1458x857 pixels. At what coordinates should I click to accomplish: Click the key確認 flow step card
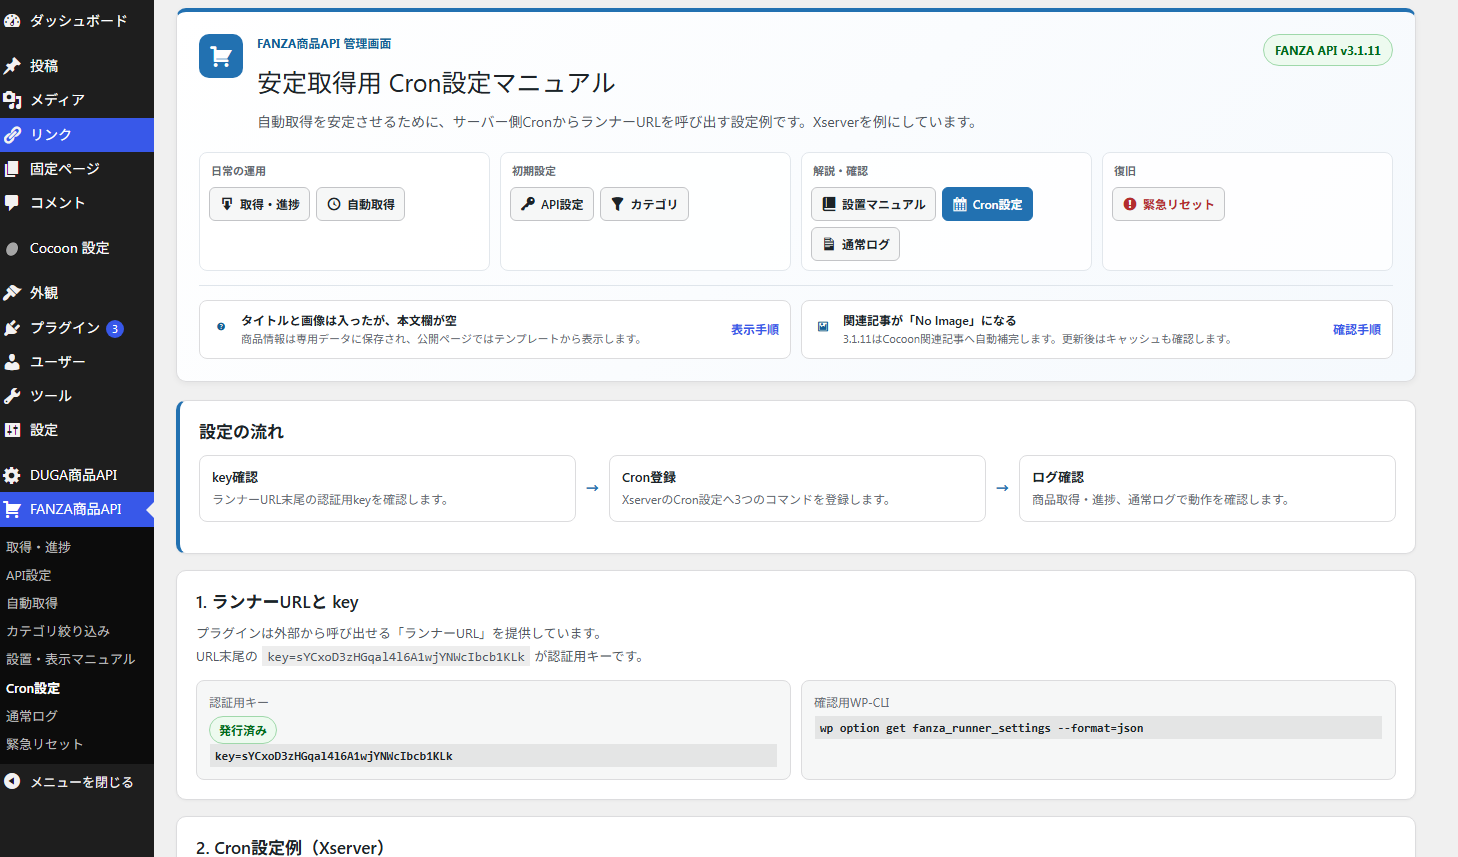(x=387, y=488)
